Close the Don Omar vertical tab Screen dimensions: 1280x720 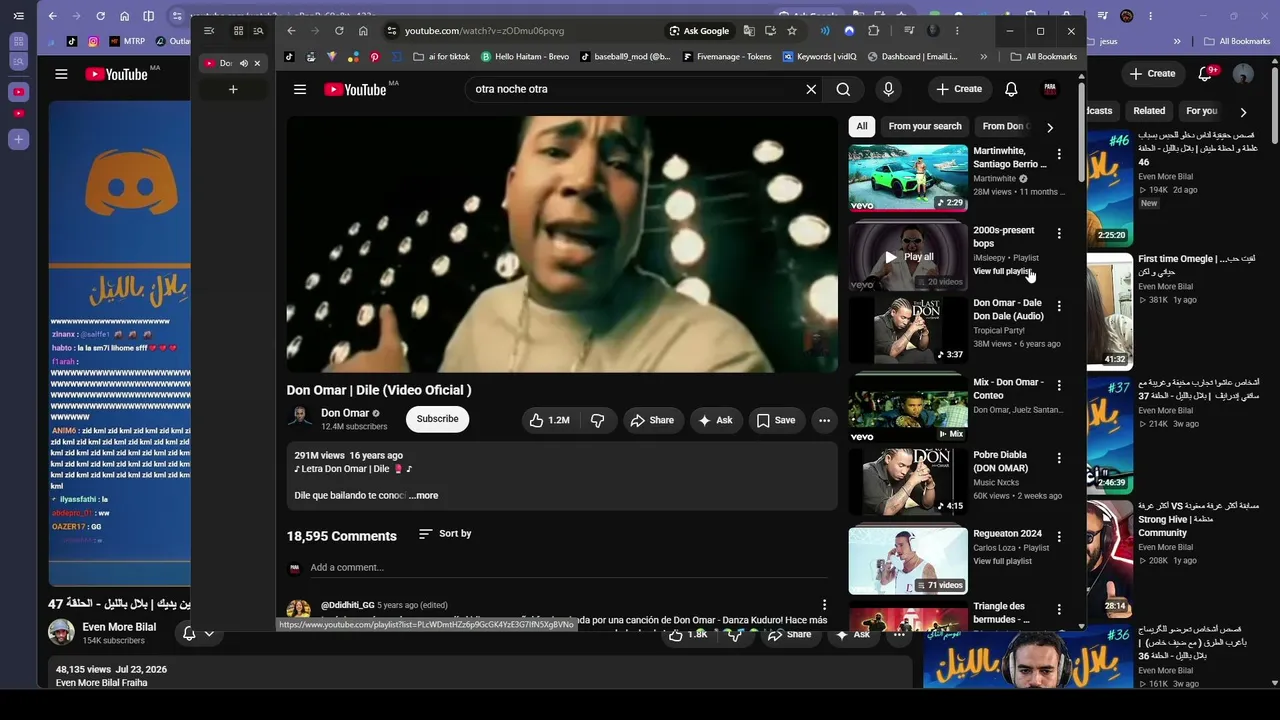click(x=257, y=63)
